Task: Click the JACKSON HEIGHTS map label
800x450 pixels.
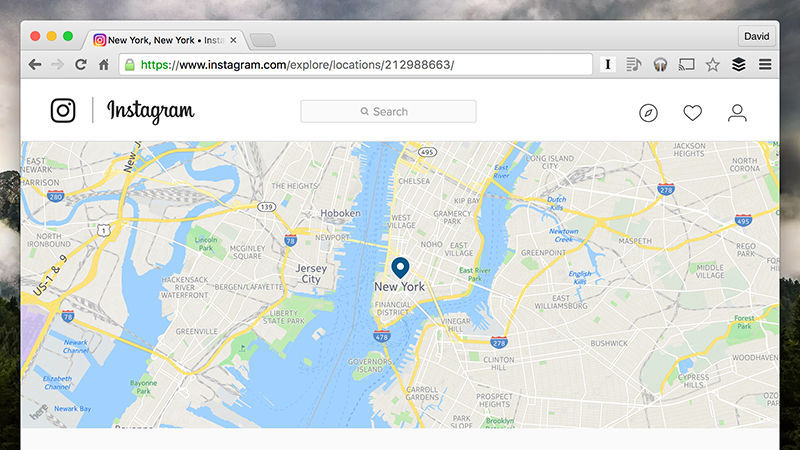Action: [689, 149]
